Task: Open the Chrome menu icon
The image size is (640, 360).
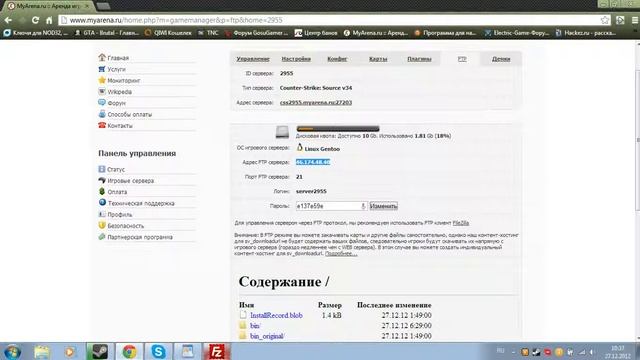Action: point(635,20)
